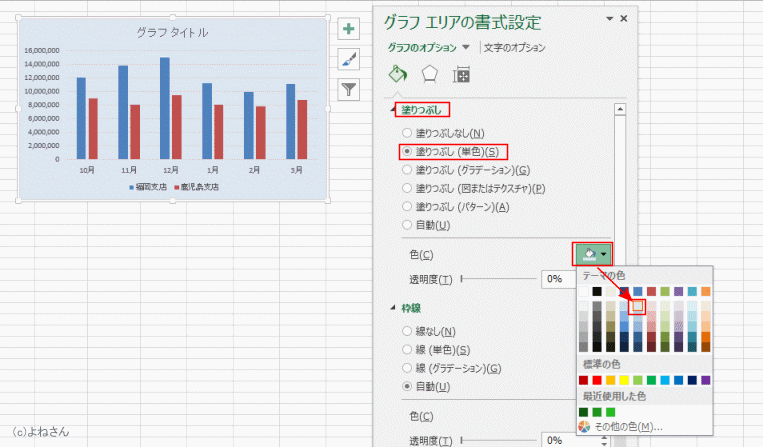Viewport: 763px width, 447px height.
Task: Pick the highlighted light blue theme tint
Action: pyautogui.click(x=638, y=306)
